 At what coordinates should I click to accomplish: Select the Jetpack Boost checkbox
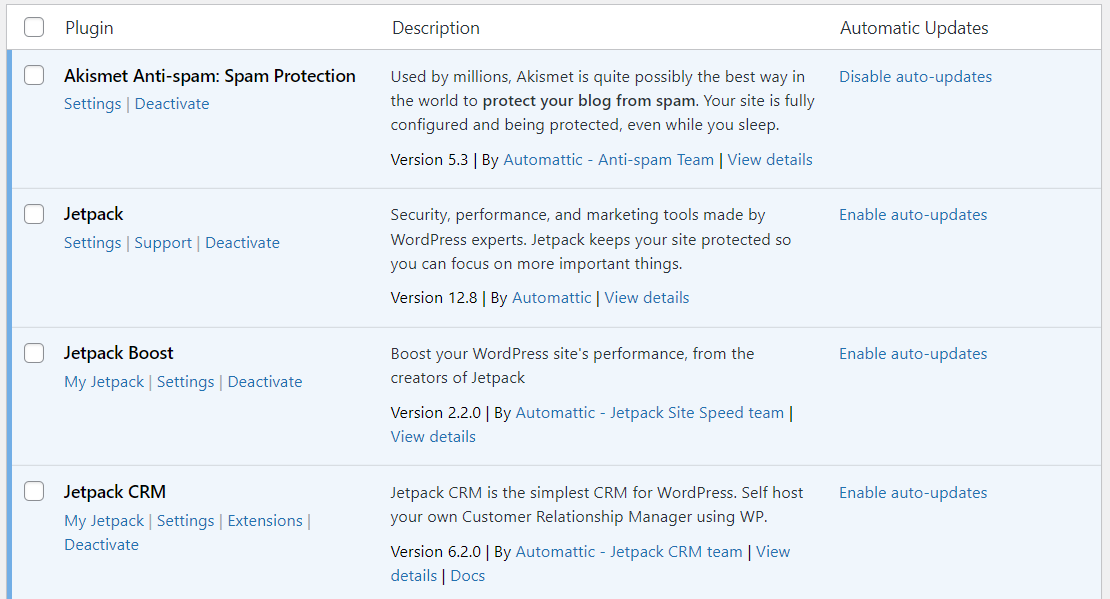click(x=33, y=353)
